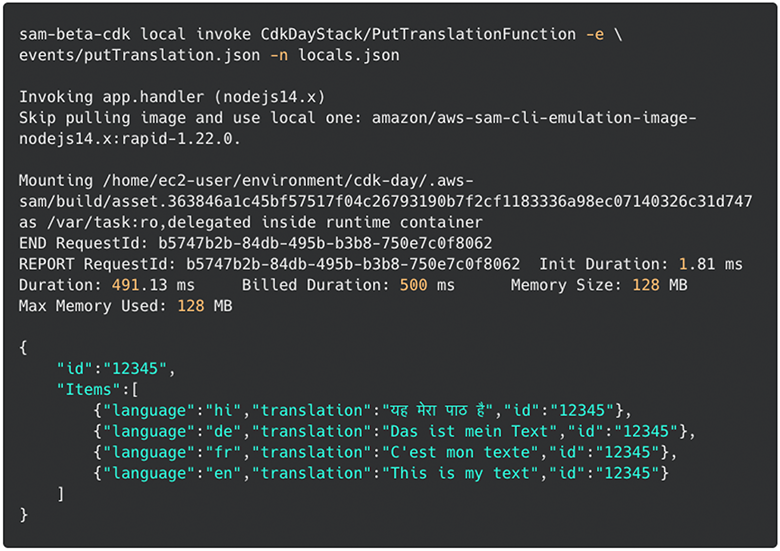Click Max Memory Used value '128 MB'

click(x=204, y=306)
